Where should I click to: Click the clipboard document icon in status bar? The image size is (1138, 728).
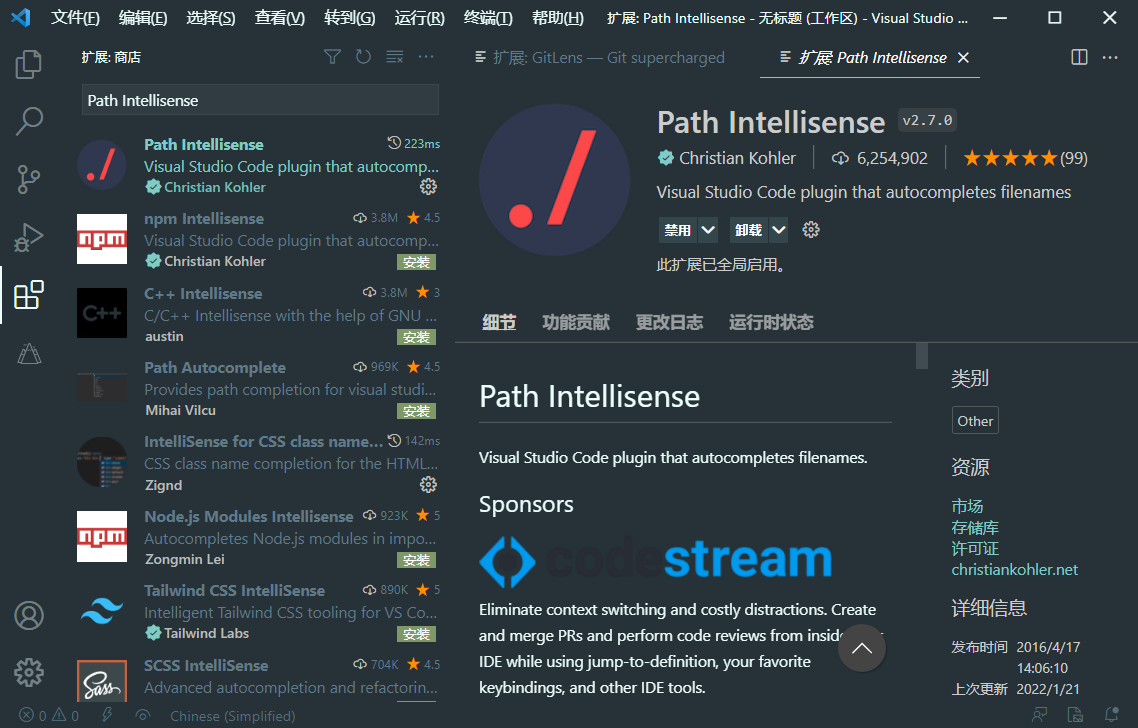tap(1075, 716)
